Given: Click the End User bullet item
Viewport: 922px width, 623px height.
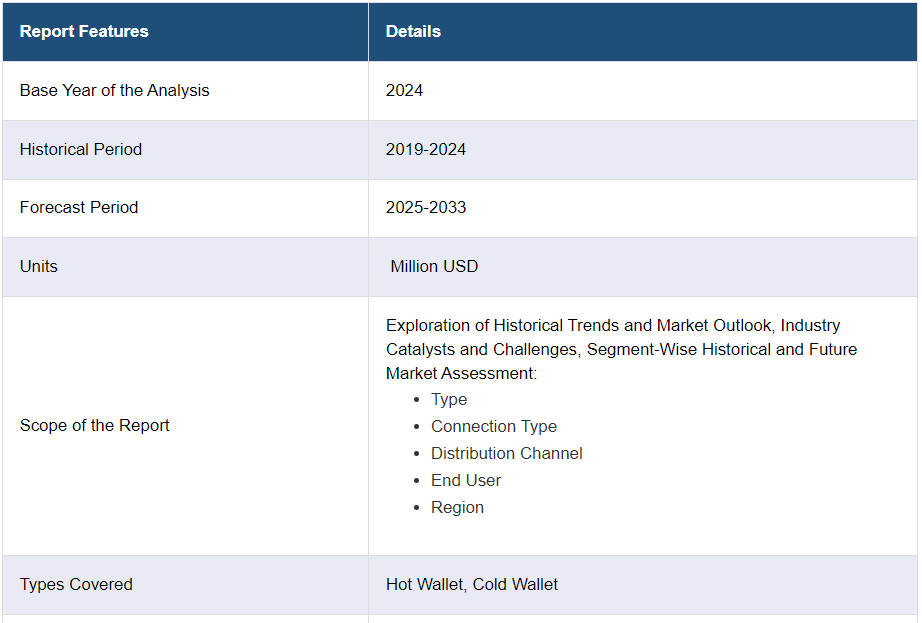Looking at the screenshot, I should point(466,480).
